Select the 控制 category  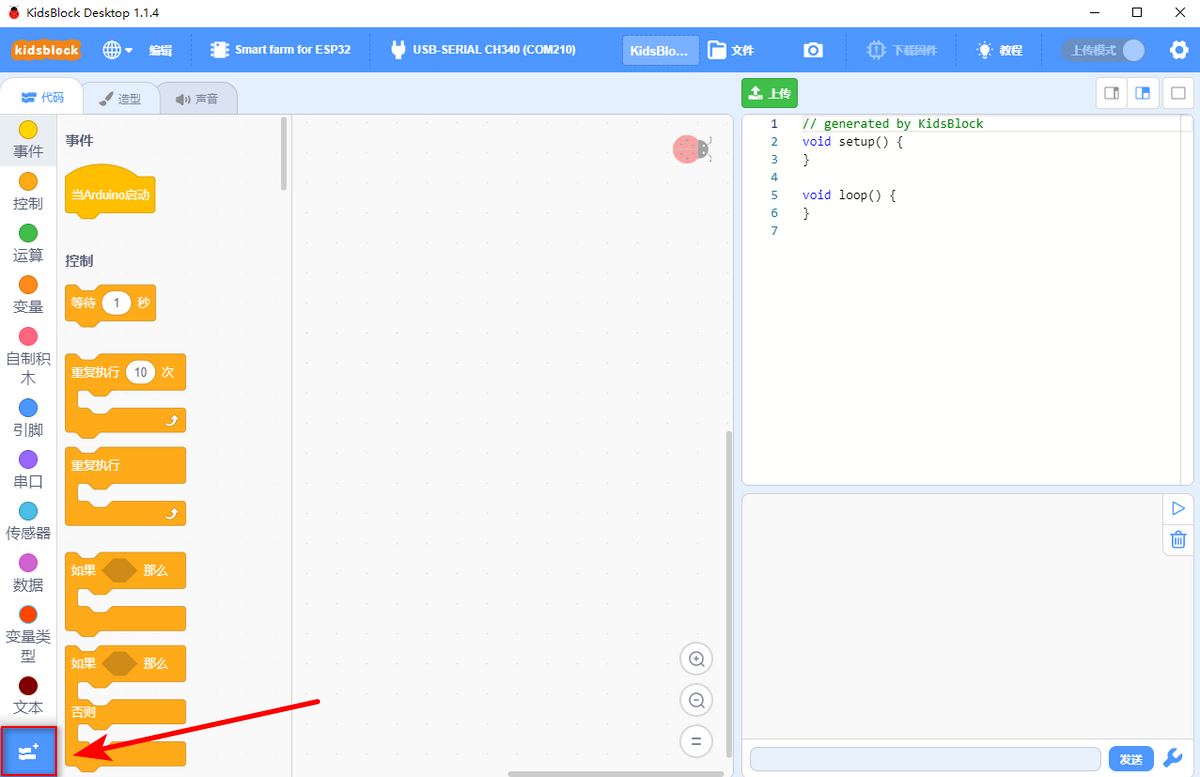coord(28,192)
